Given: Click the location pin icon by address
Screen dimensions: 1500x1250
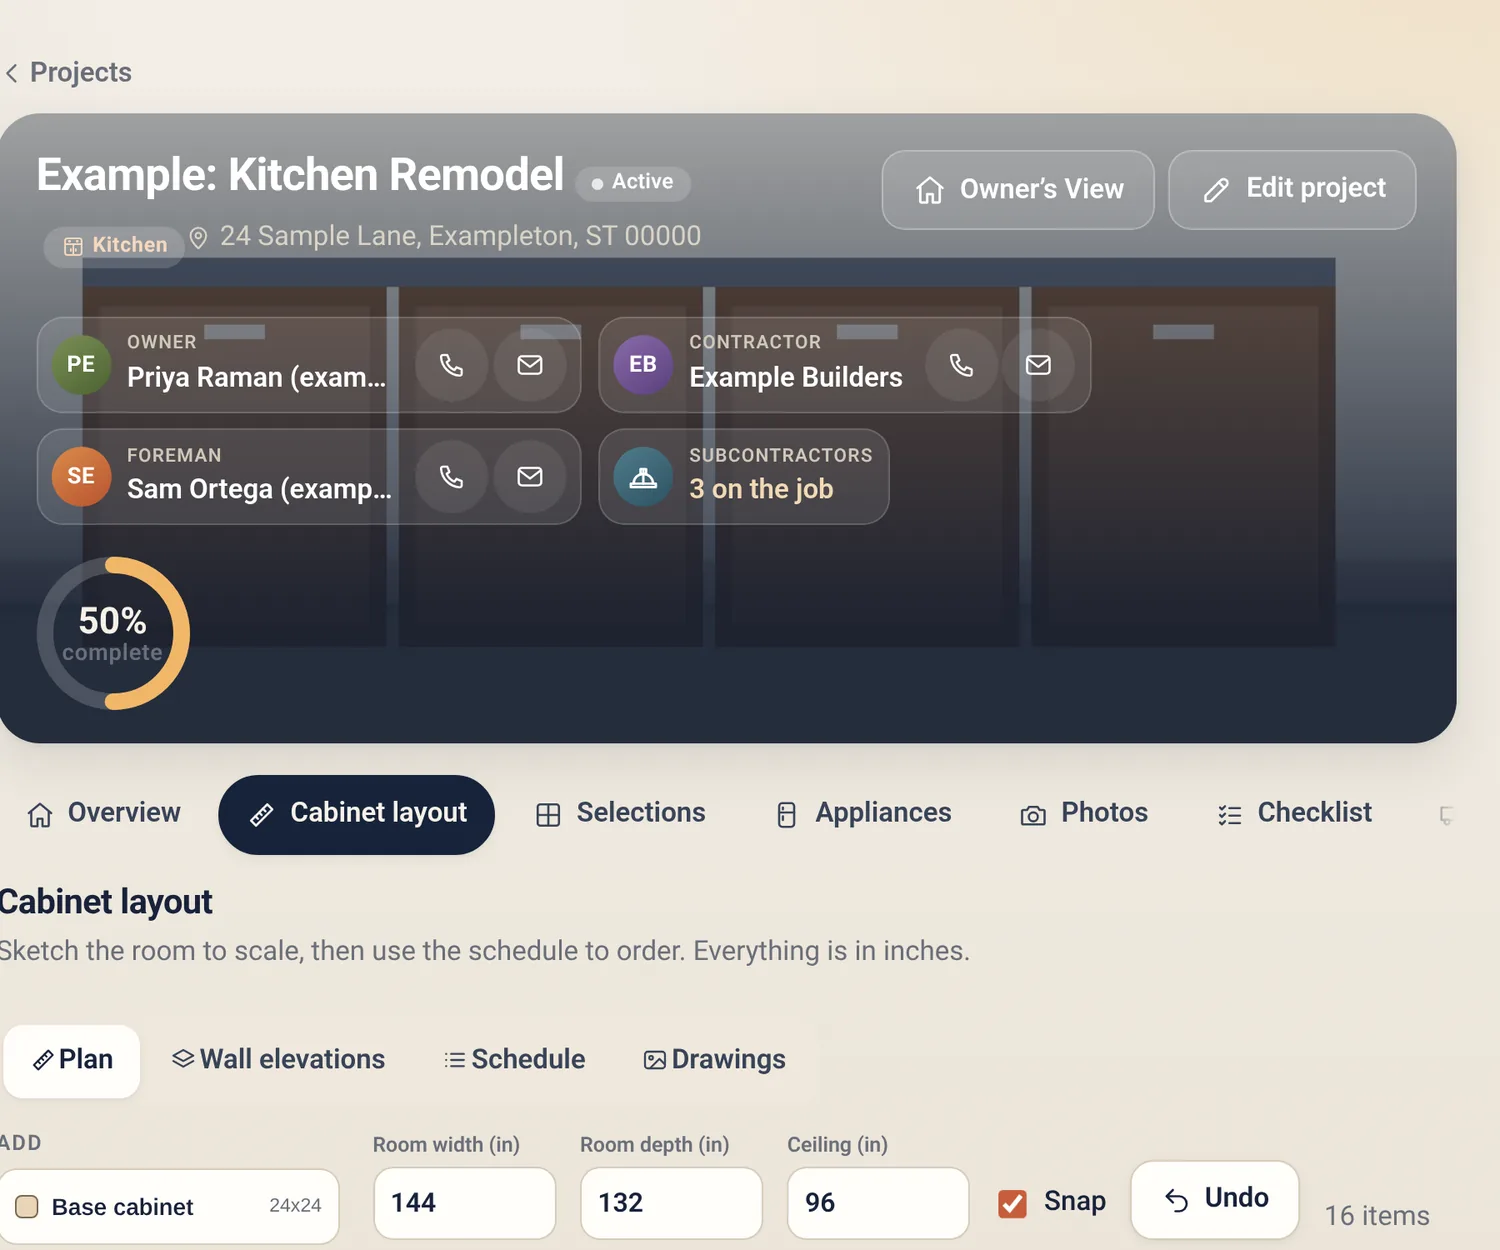Looking at the screenshot, I should tap(199, 237).
